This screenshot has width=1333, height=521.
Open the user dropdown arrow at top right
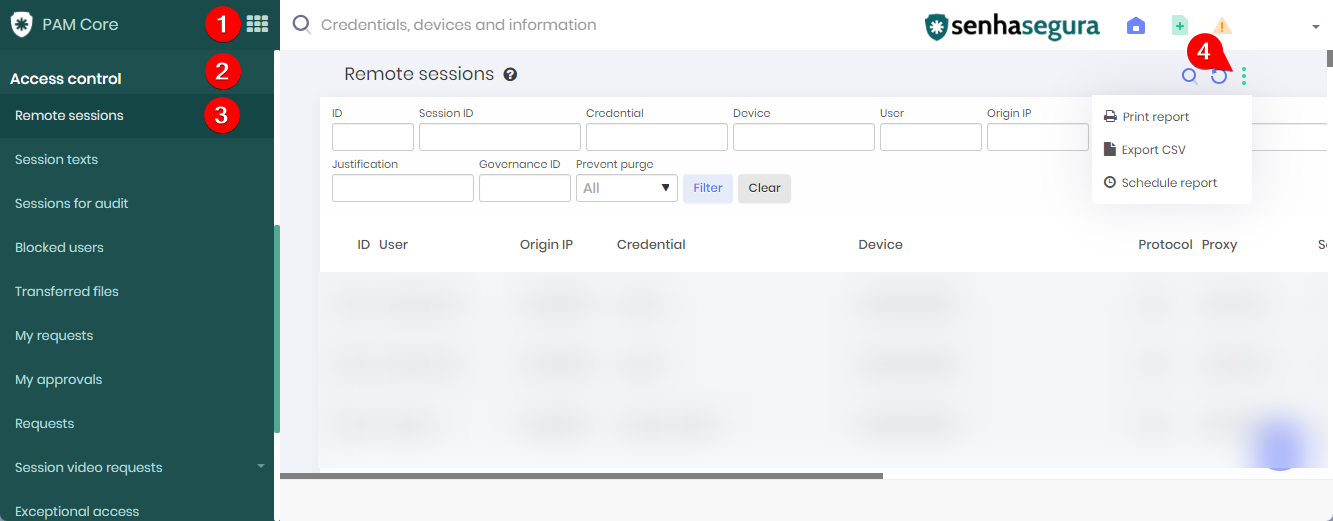pos(1316,27)
